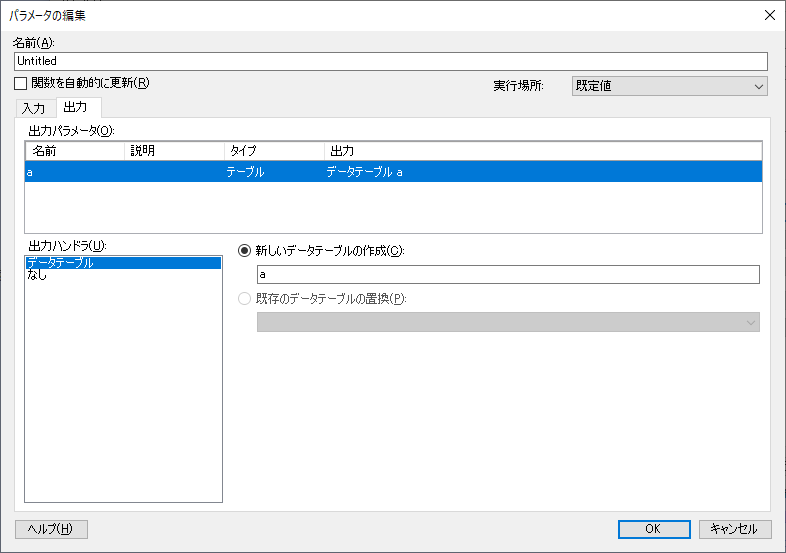Open the 実行場所 dropdown showing 既定値
This screenshot has width=786, height=553.
[669, 86]
